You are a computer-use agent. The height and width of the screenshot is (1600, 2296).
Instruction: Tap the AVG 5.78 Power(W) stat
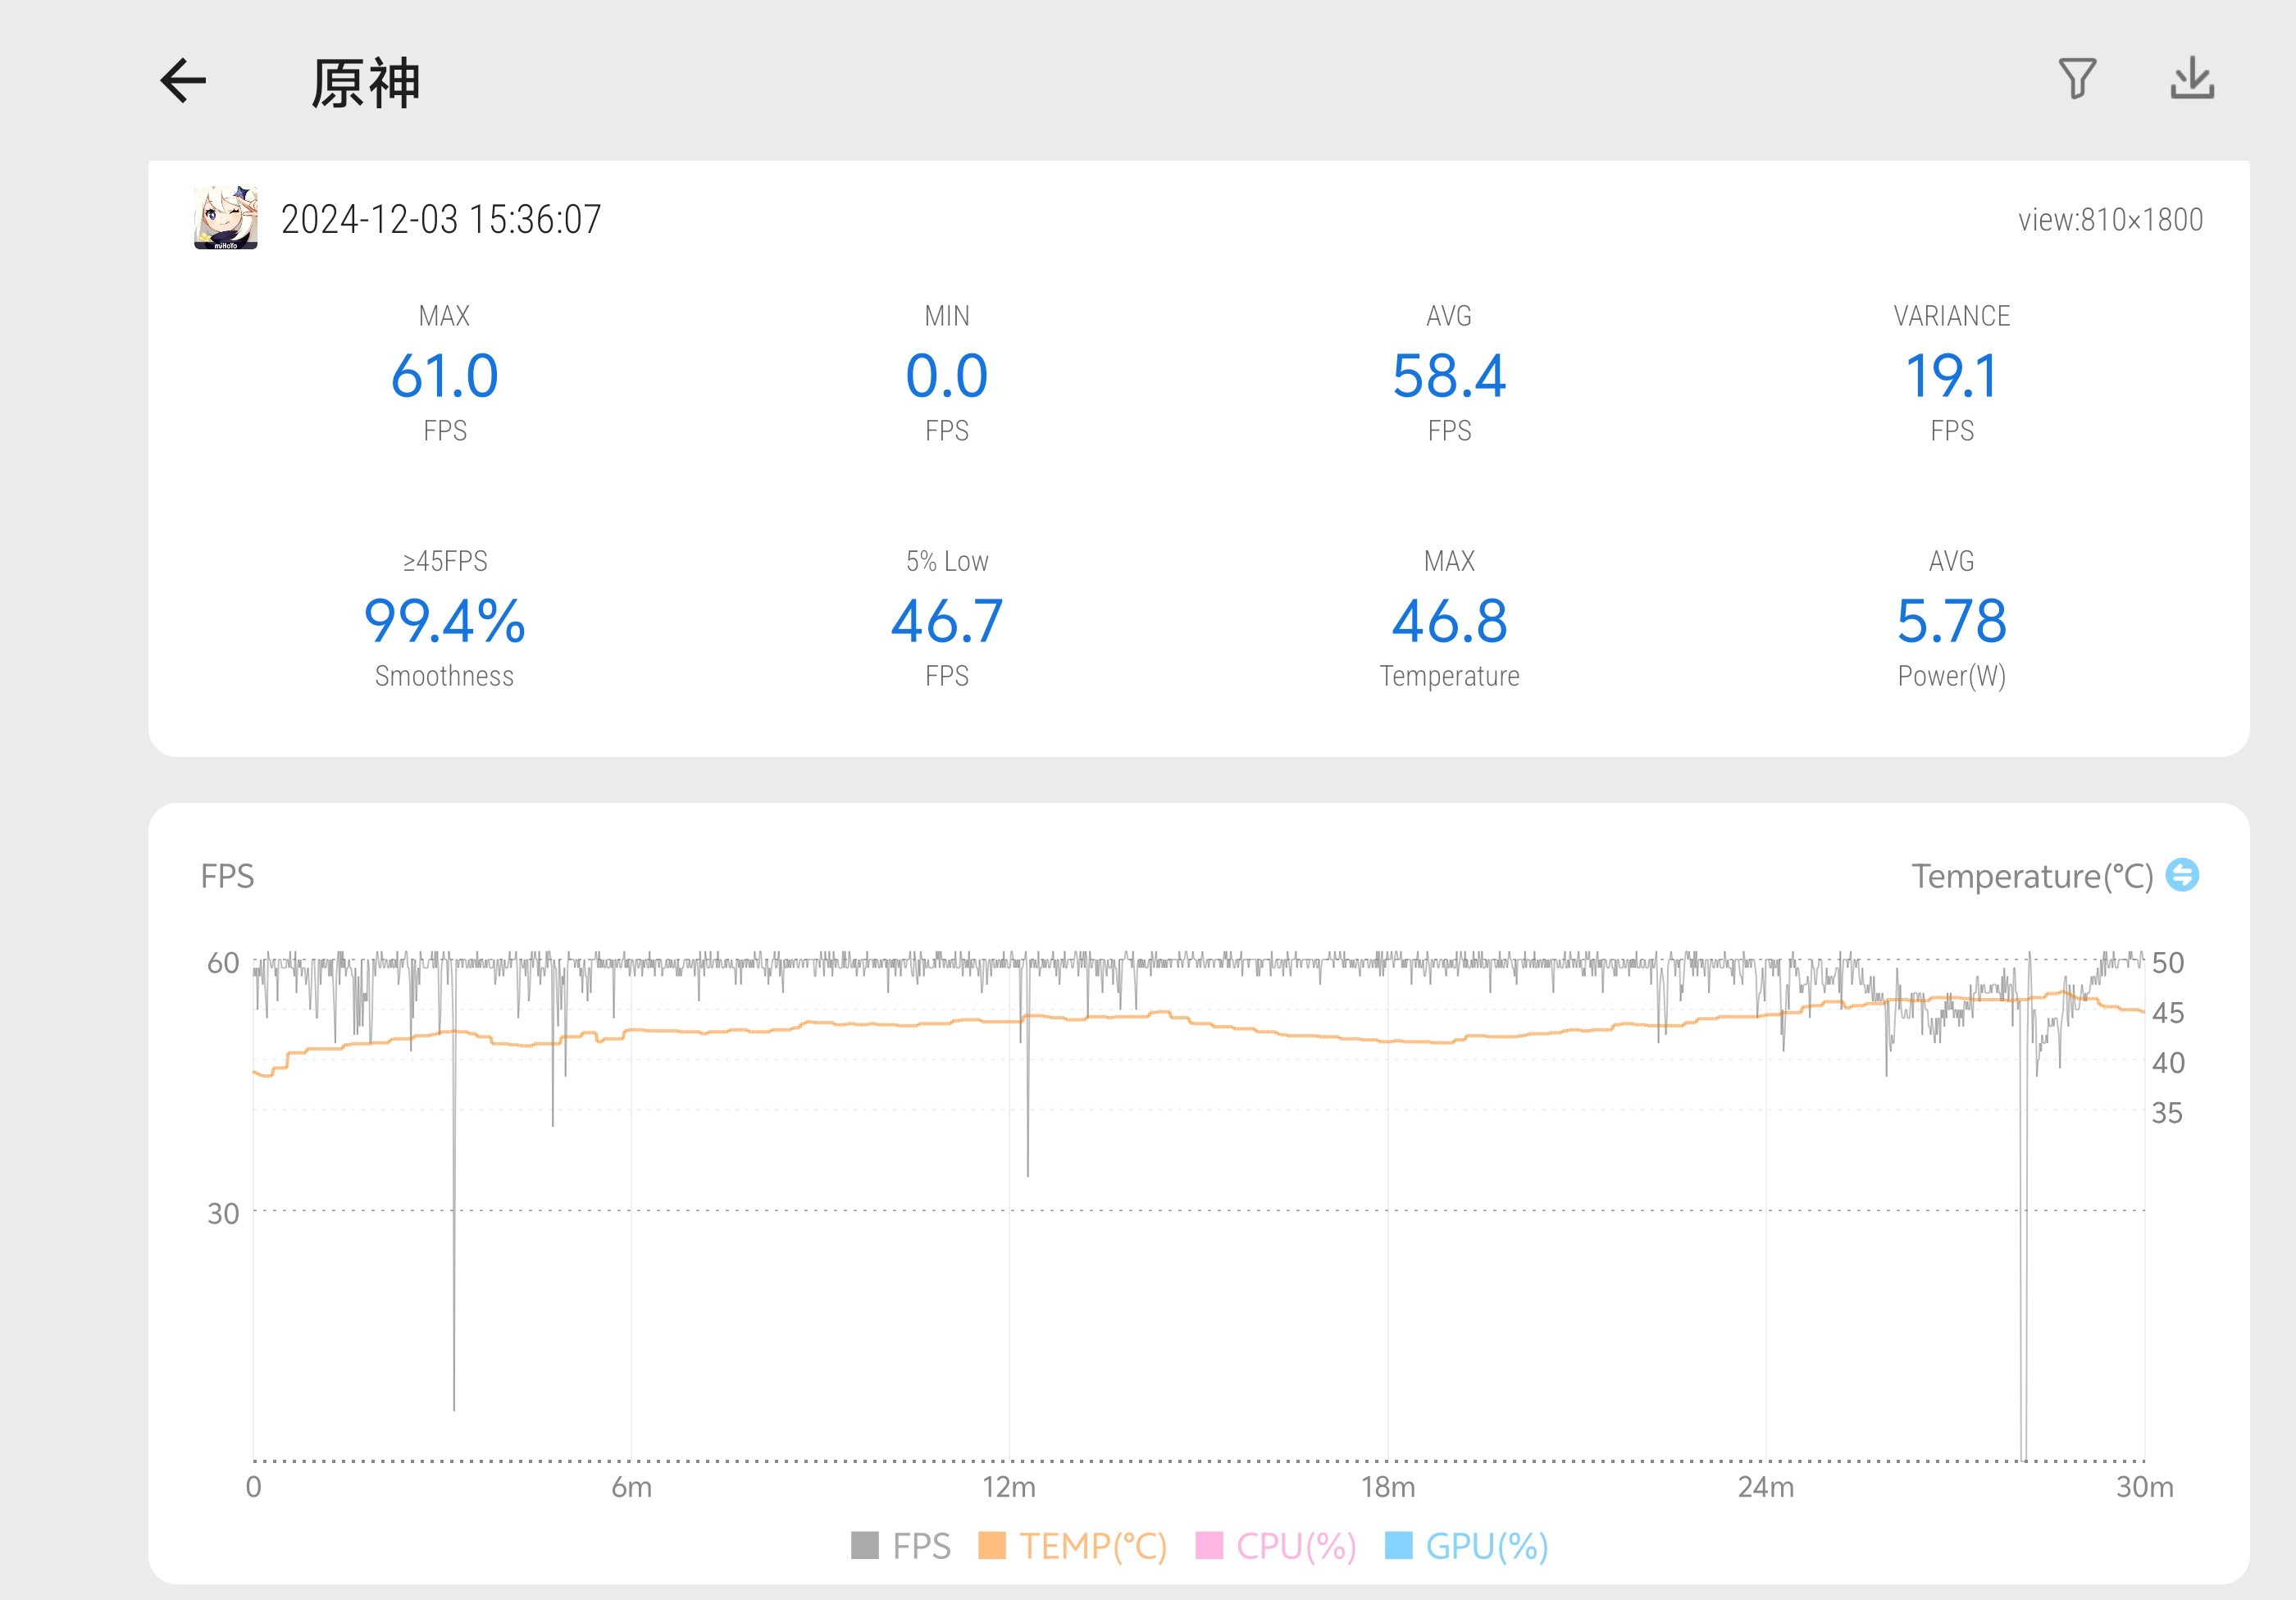pyautogui.click(x=1951, y=622)
